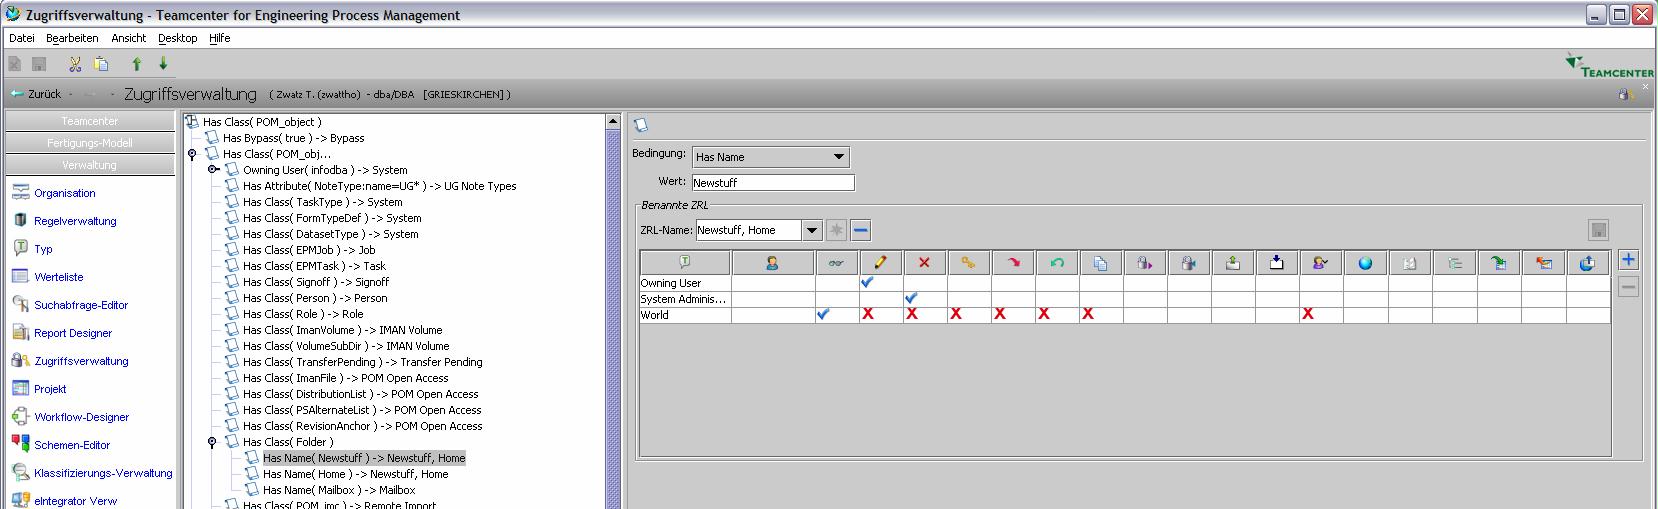
Task: Open Suchabfrage-Editor in the sidebar
Action: (81, 305)
